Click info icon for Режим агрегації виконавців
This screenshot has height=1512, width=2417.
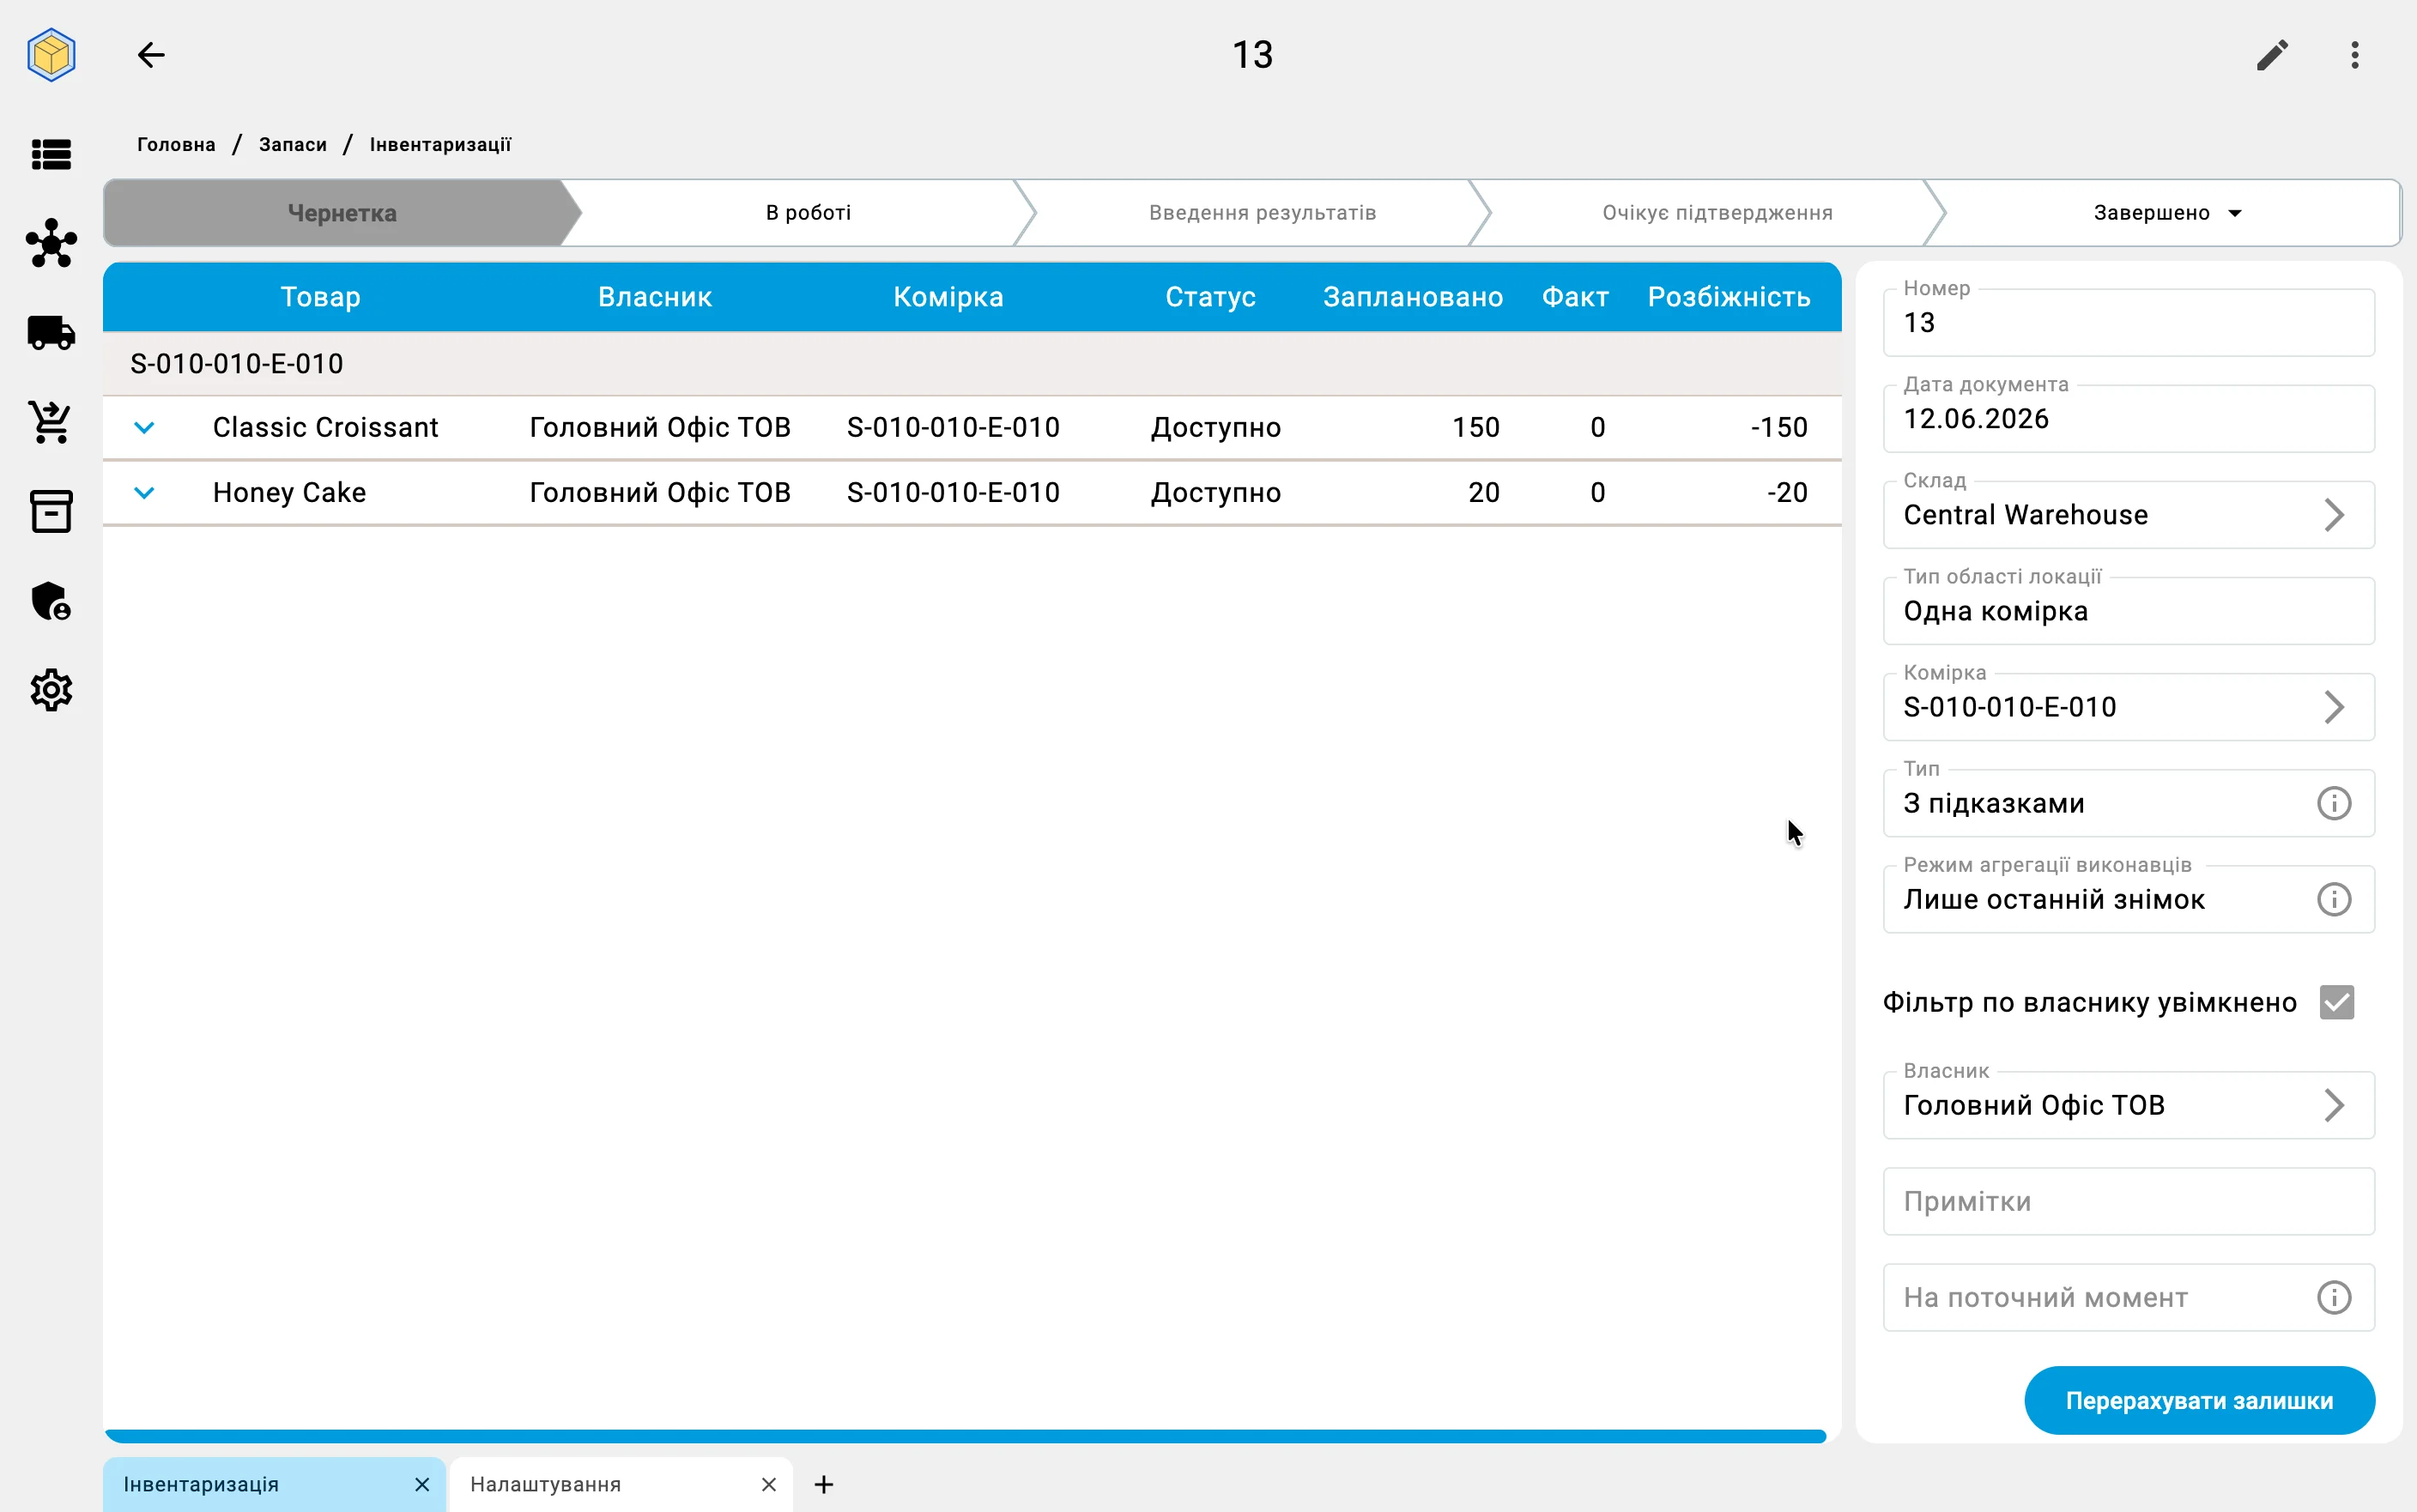pos(2334,899)
